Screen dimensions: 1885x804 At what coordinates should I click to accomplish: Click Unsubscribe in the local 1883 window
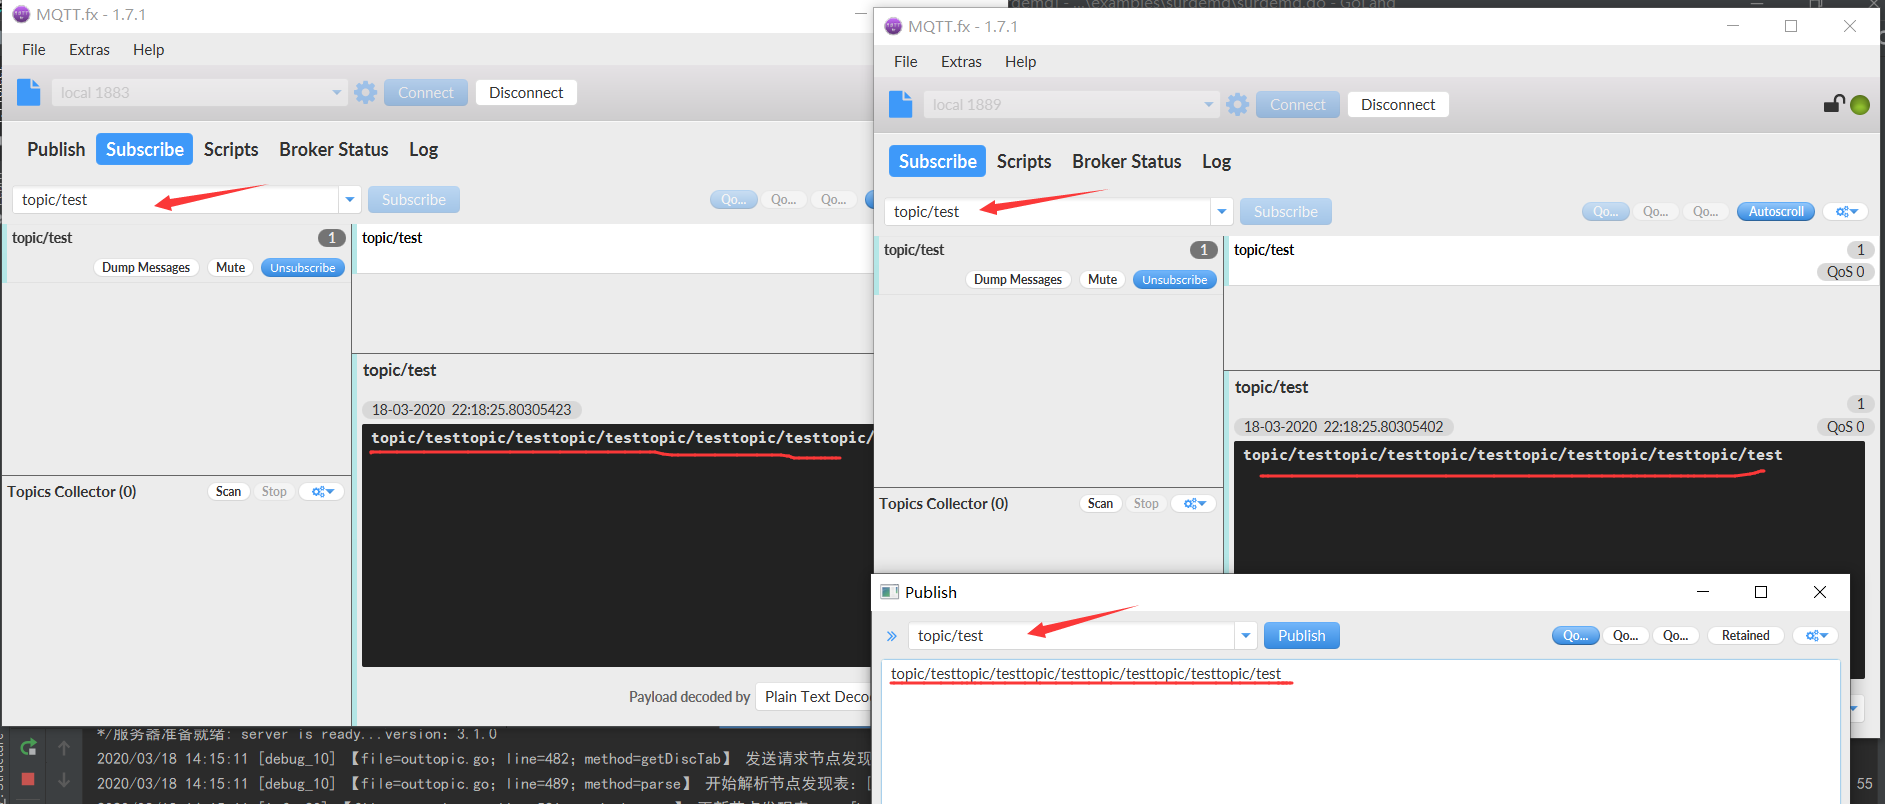click(303, 268)
